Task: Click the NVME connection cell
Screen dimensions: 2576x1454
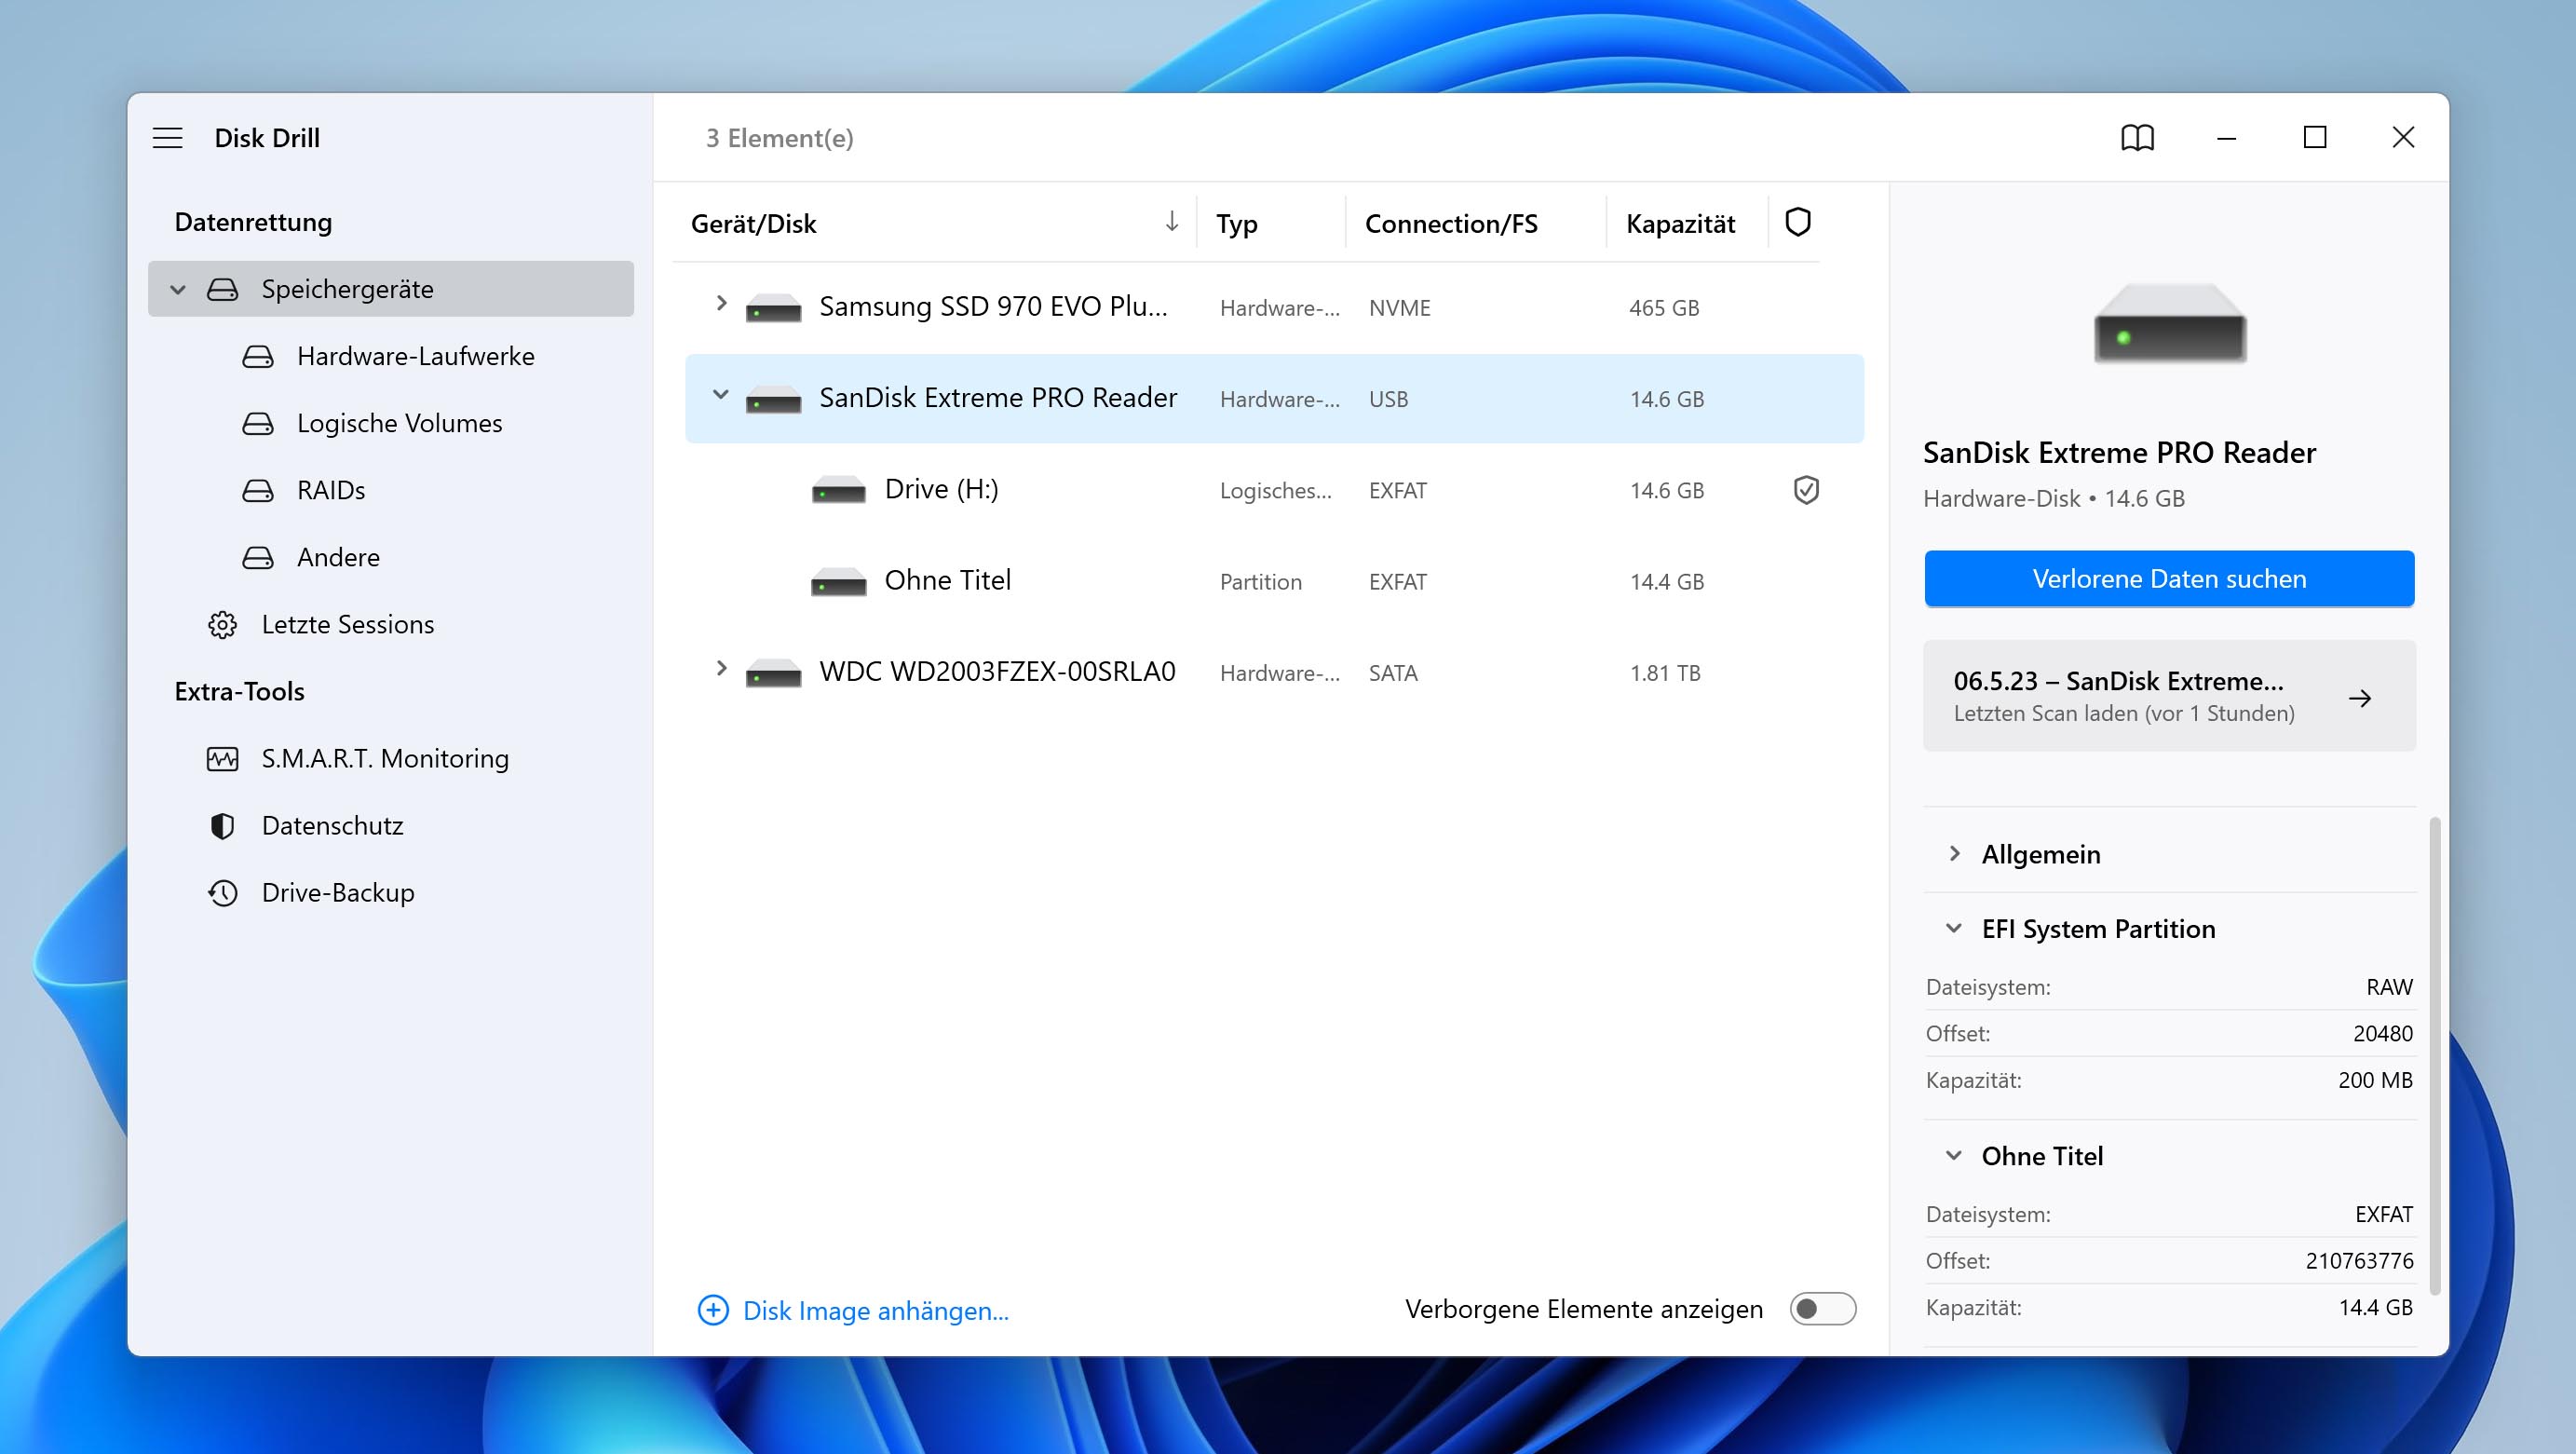Action: (1399, 308)
